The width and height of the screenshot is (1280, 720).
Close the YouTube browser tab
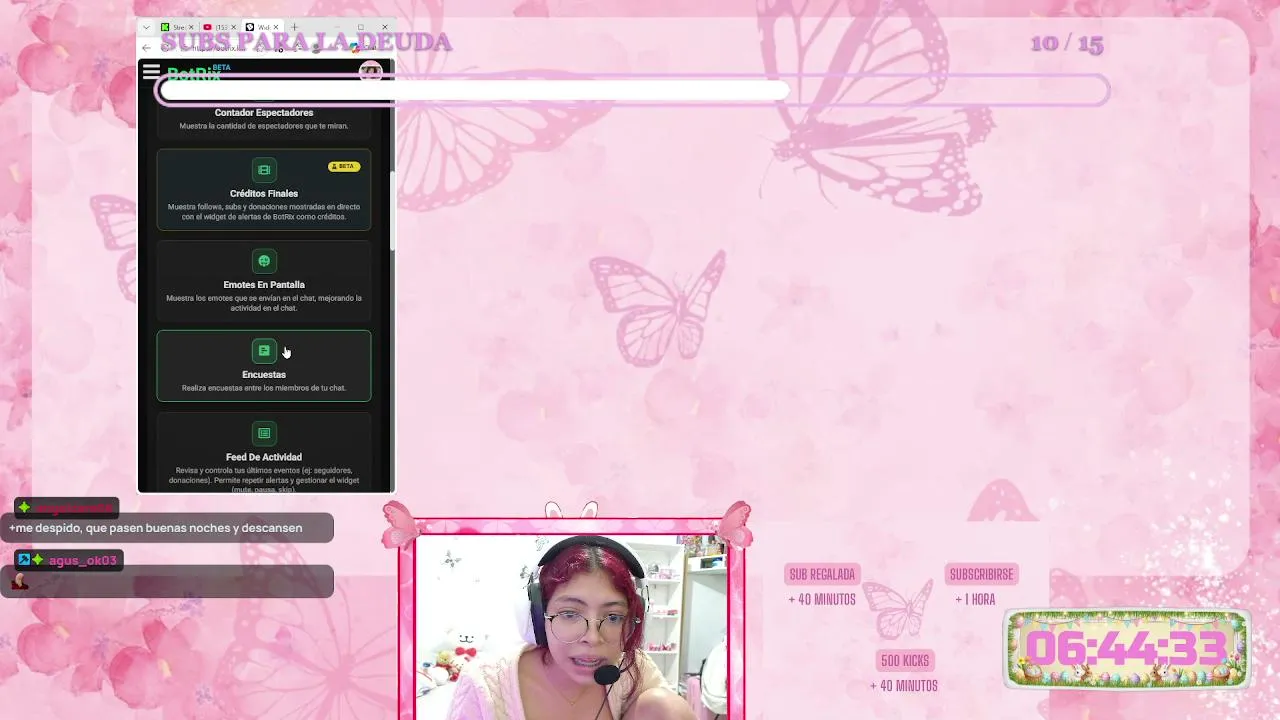coord(234,27)
